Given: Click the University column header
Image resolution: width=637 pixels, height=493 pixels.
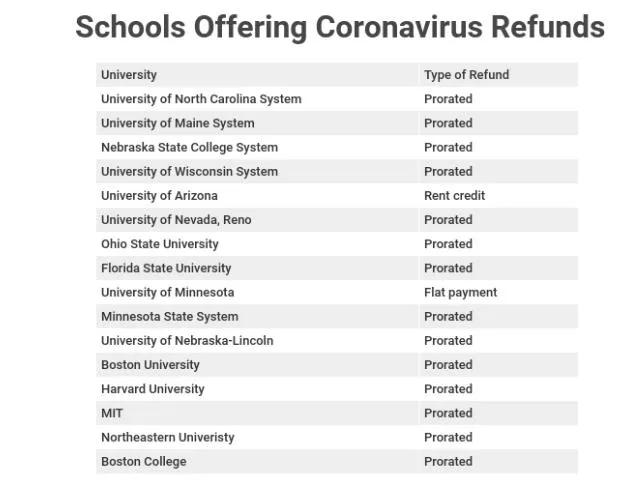Looking at the screenshot, I should point(129,75).
